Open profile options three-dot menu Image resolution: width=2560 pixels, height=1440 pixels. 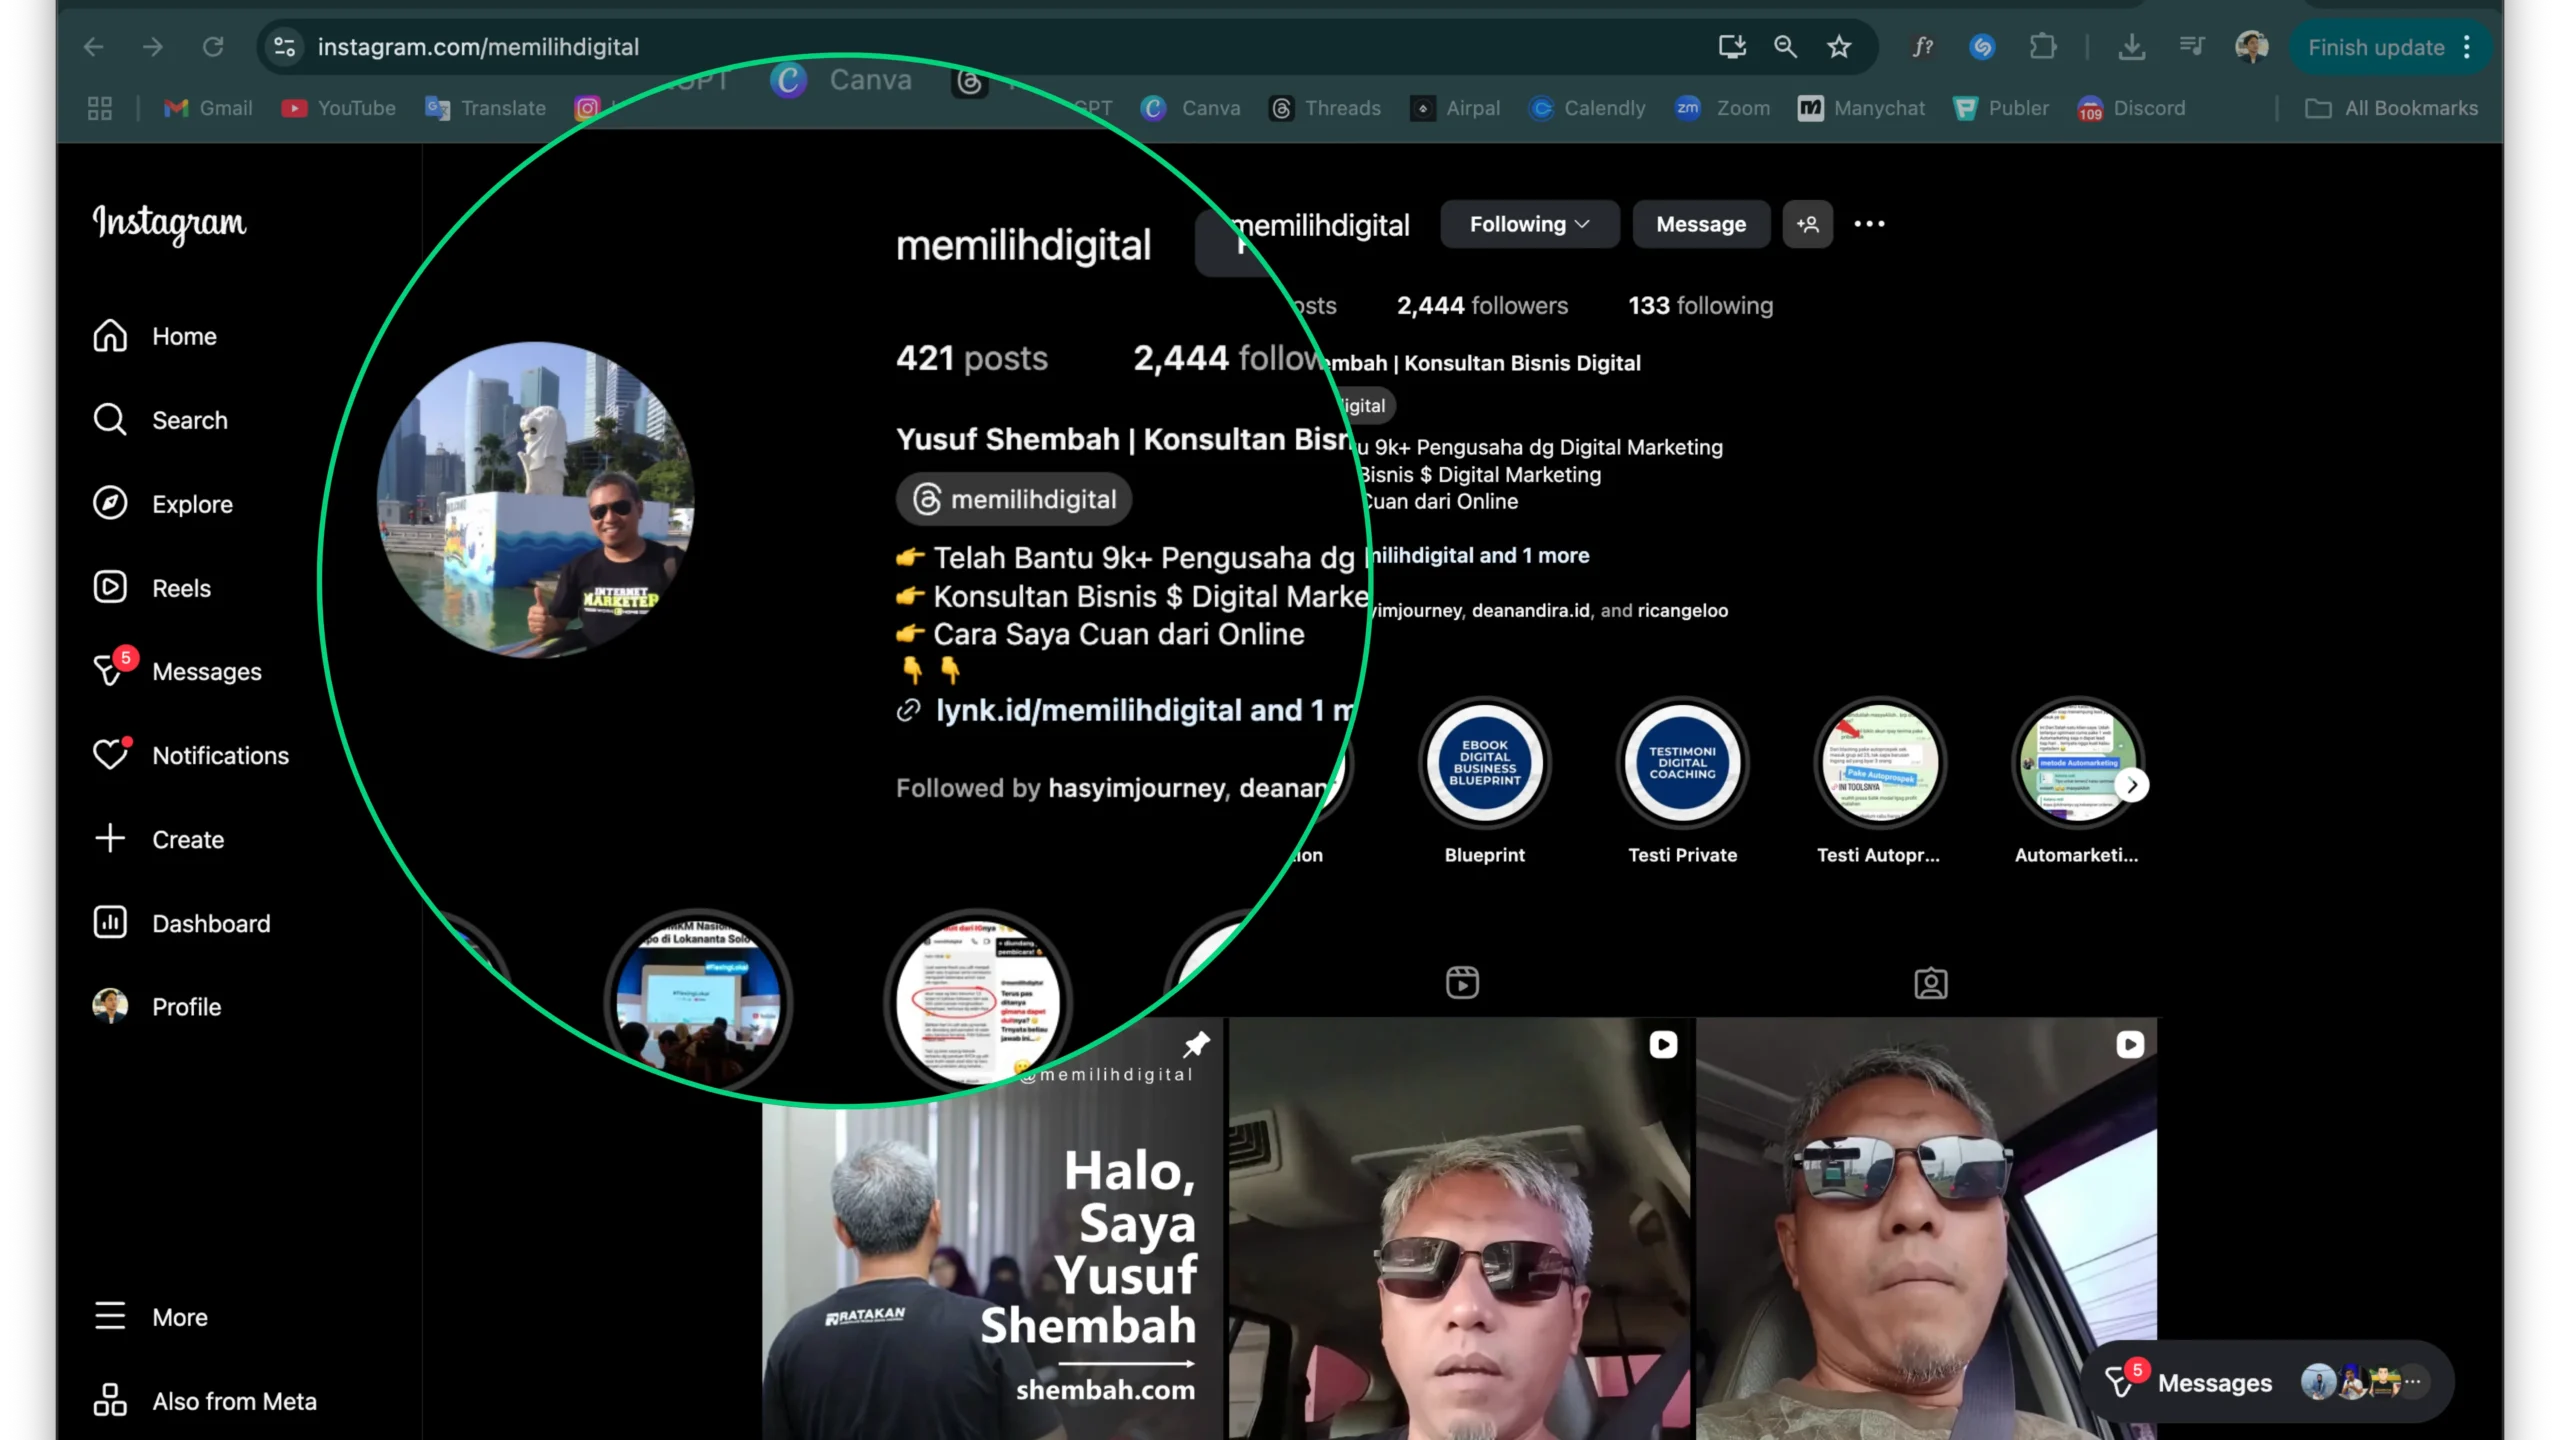1869,224
